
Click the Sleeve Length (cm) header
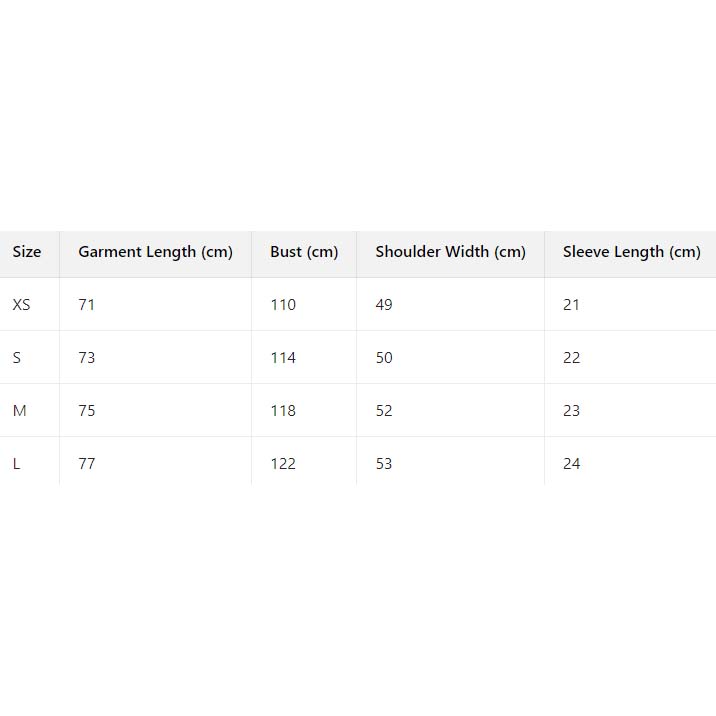pyautogui.click(x=631, y=252)
